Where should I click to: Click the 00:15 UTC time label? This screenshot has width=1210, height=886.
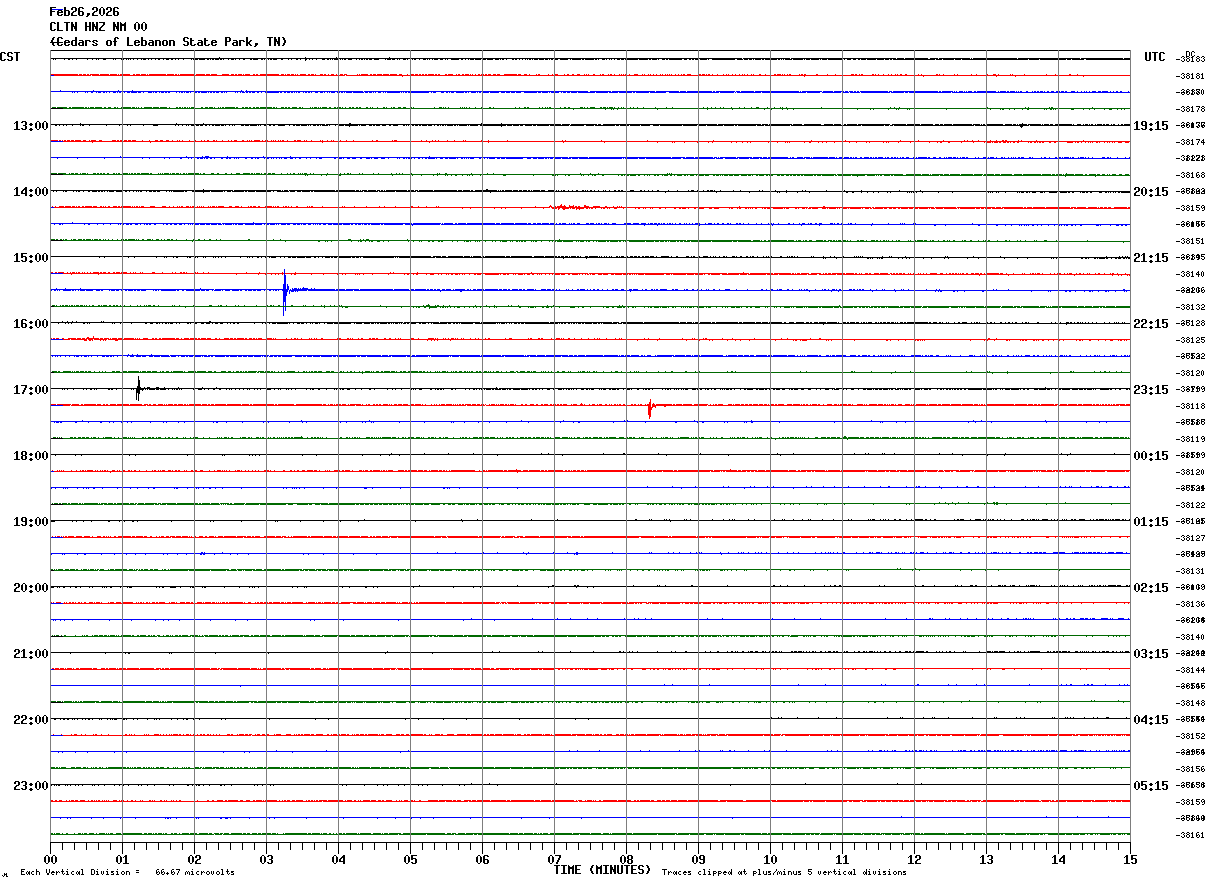tap(1151, 456)
